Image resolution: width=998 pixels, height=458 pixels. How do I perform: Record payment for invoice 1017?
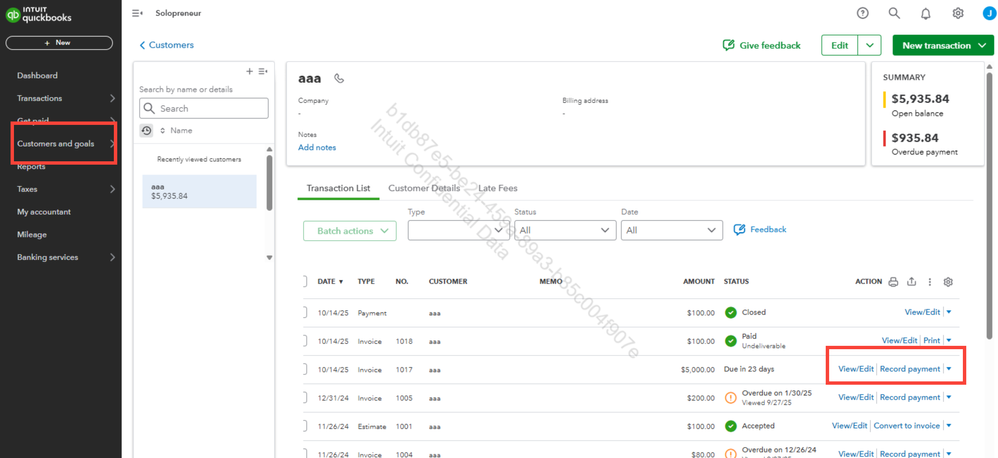(x=910, y=369)
